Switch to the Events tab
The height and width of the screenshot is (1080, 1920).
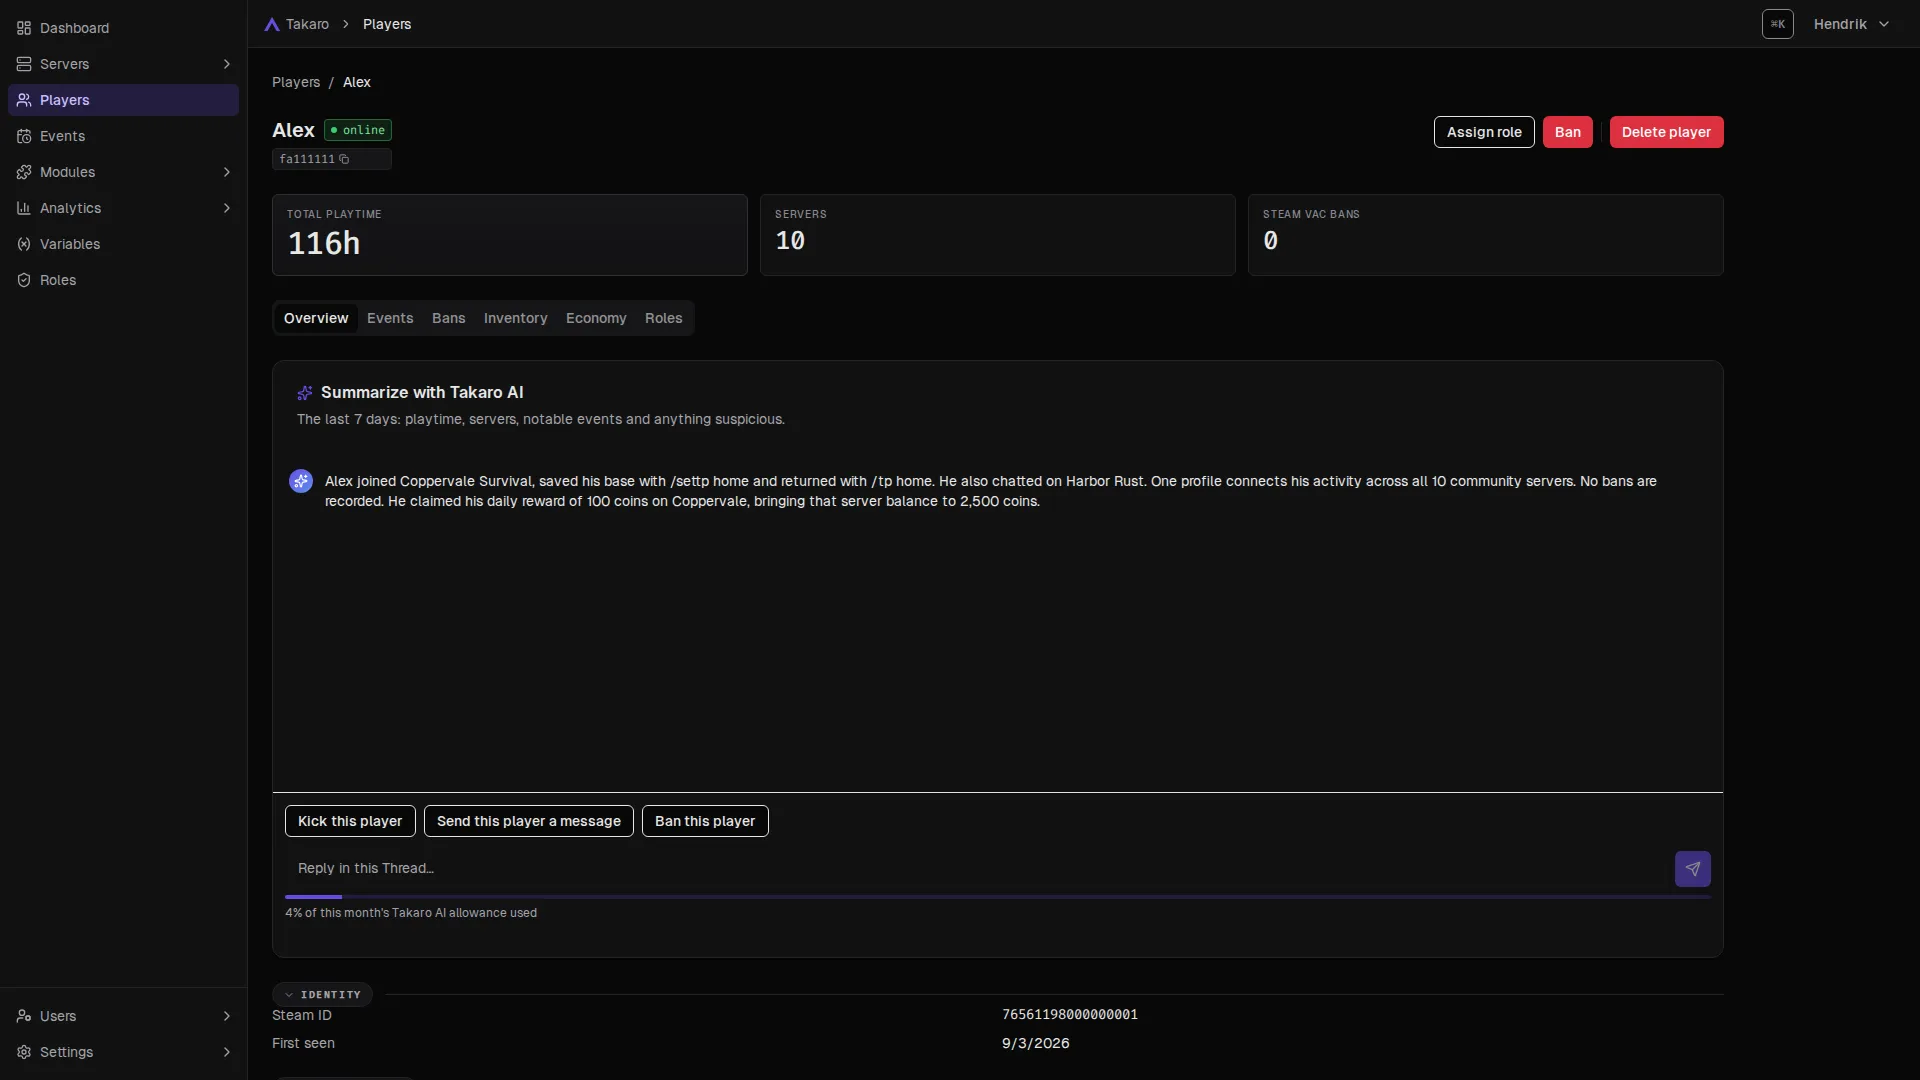tap(390, 318)
